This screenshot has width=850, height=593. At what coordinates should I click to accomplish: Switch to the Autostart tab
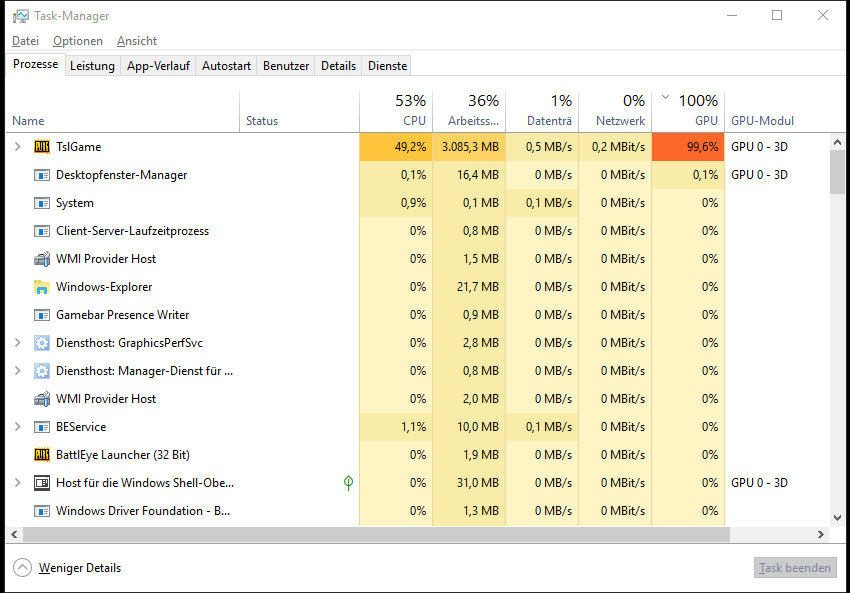(x=226, y=66)
